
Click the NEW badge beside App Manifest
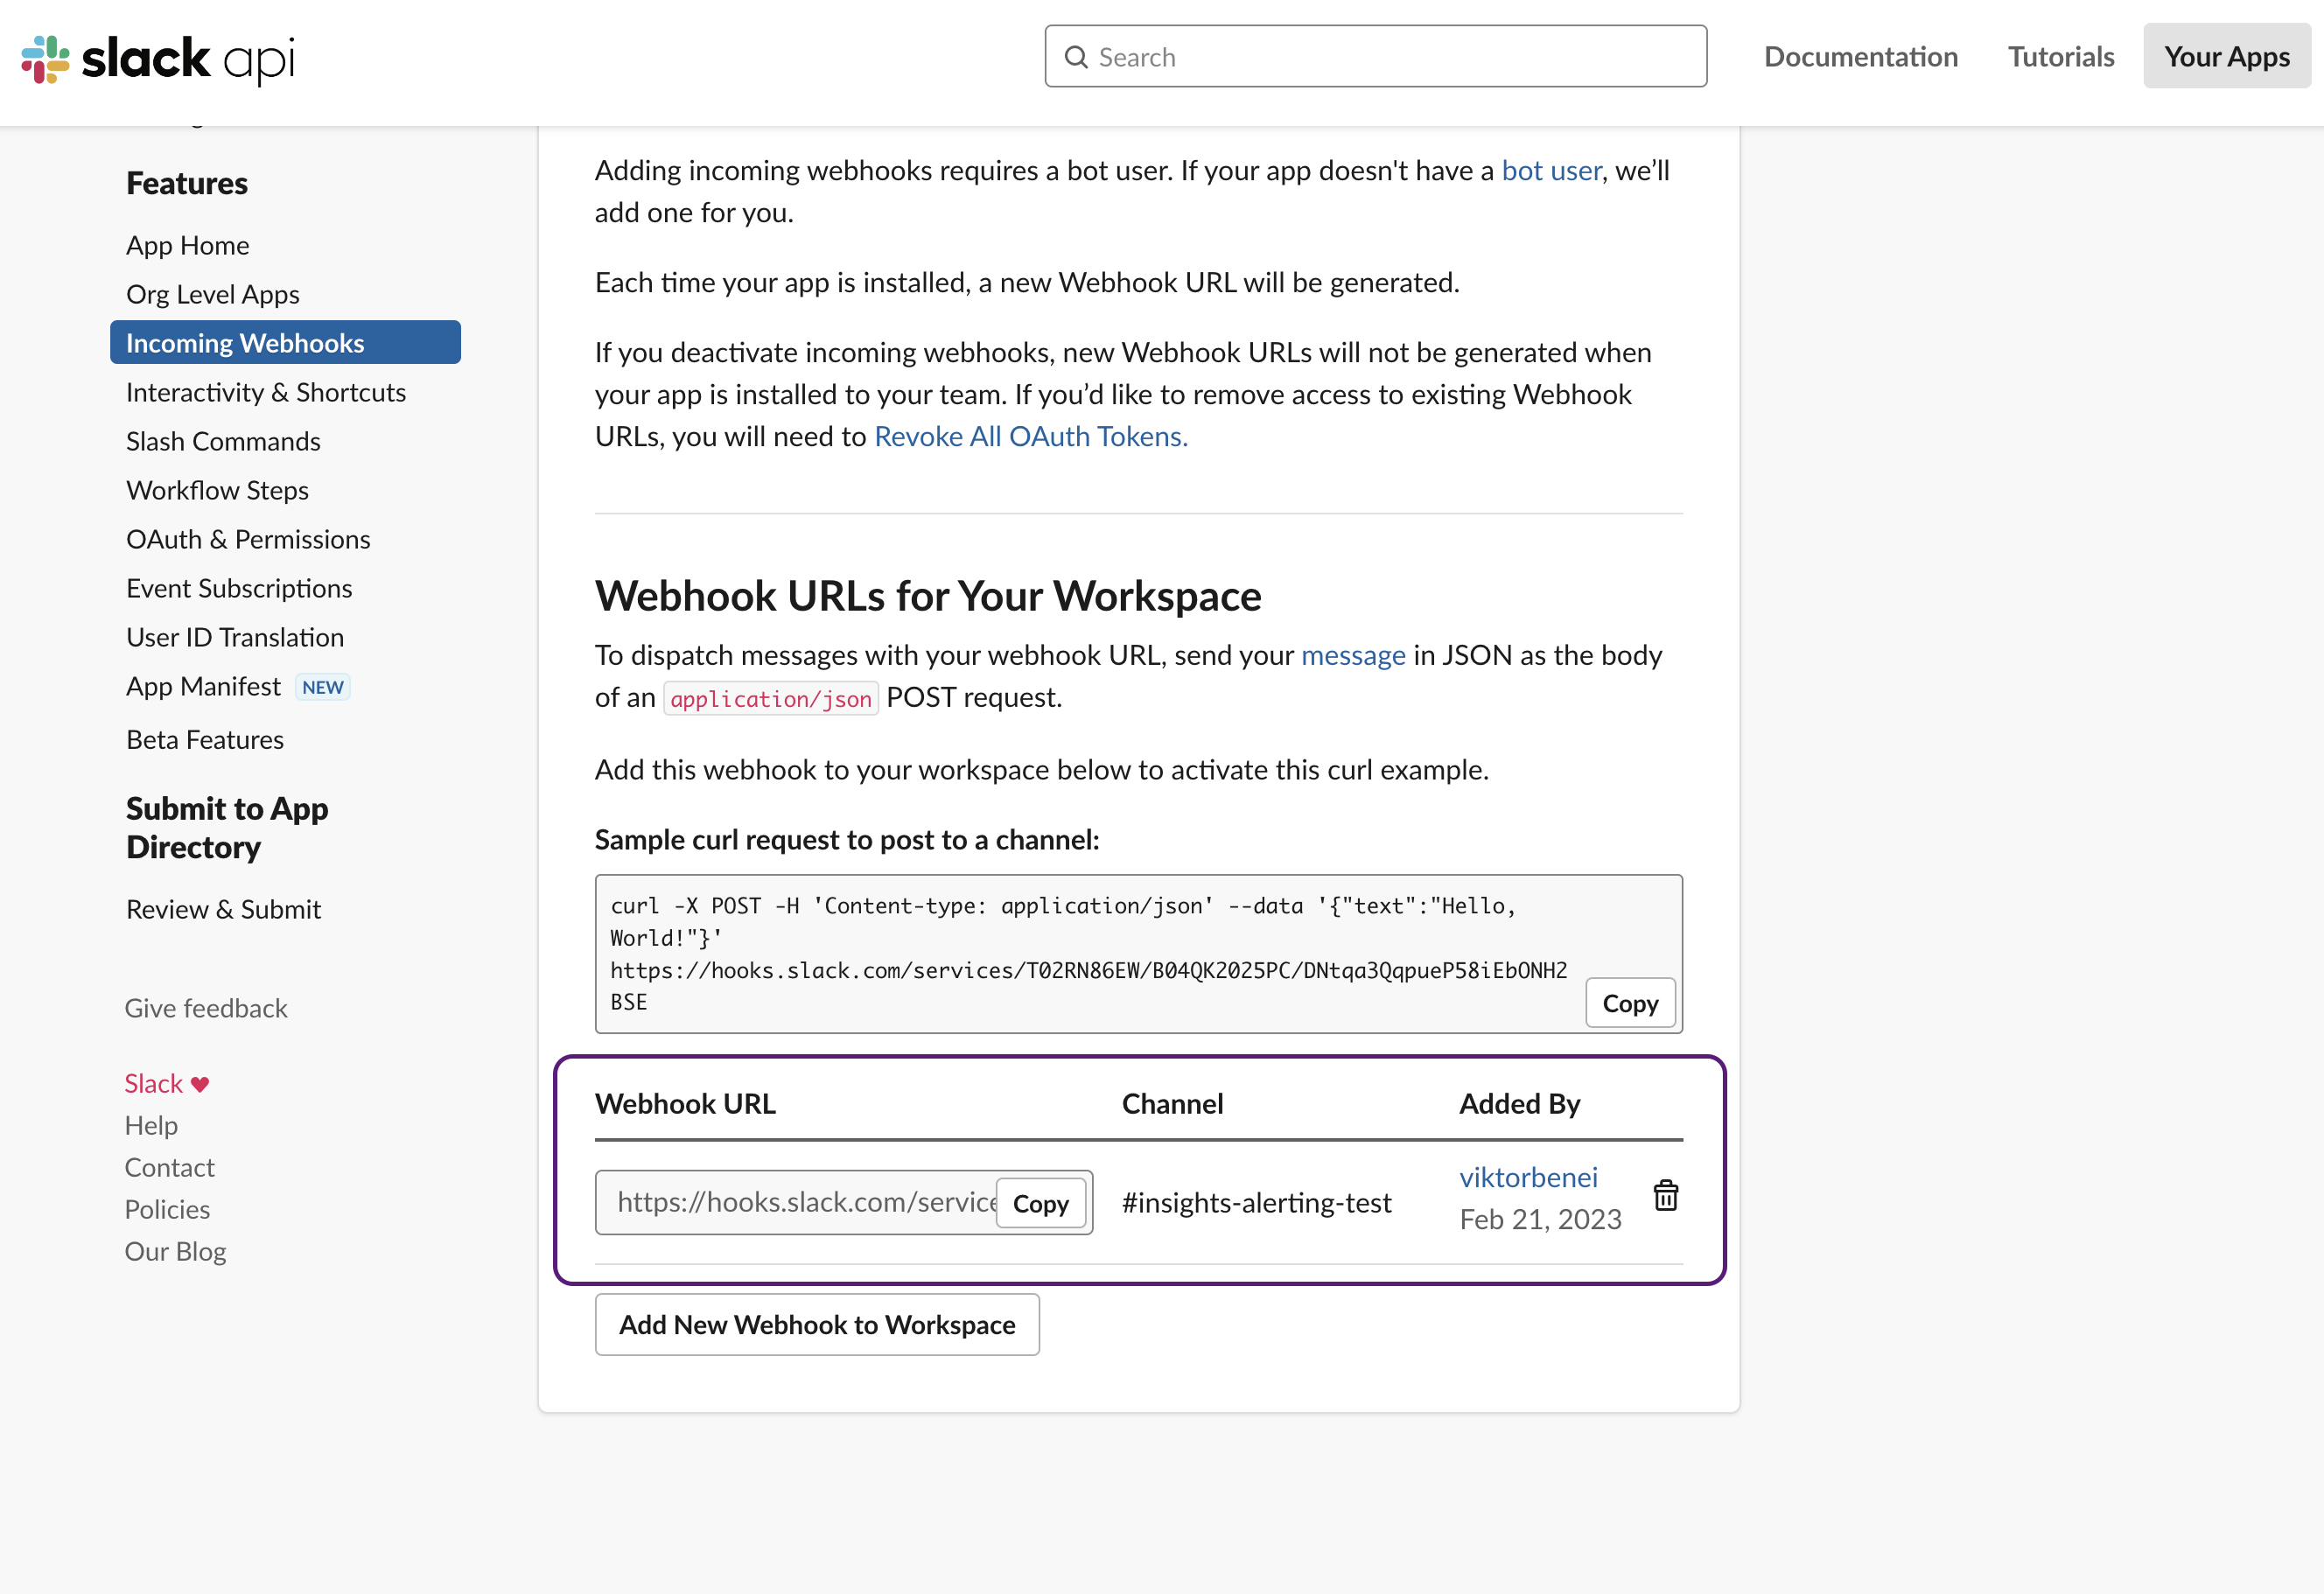pyautogui.click(x=322, y=687)
